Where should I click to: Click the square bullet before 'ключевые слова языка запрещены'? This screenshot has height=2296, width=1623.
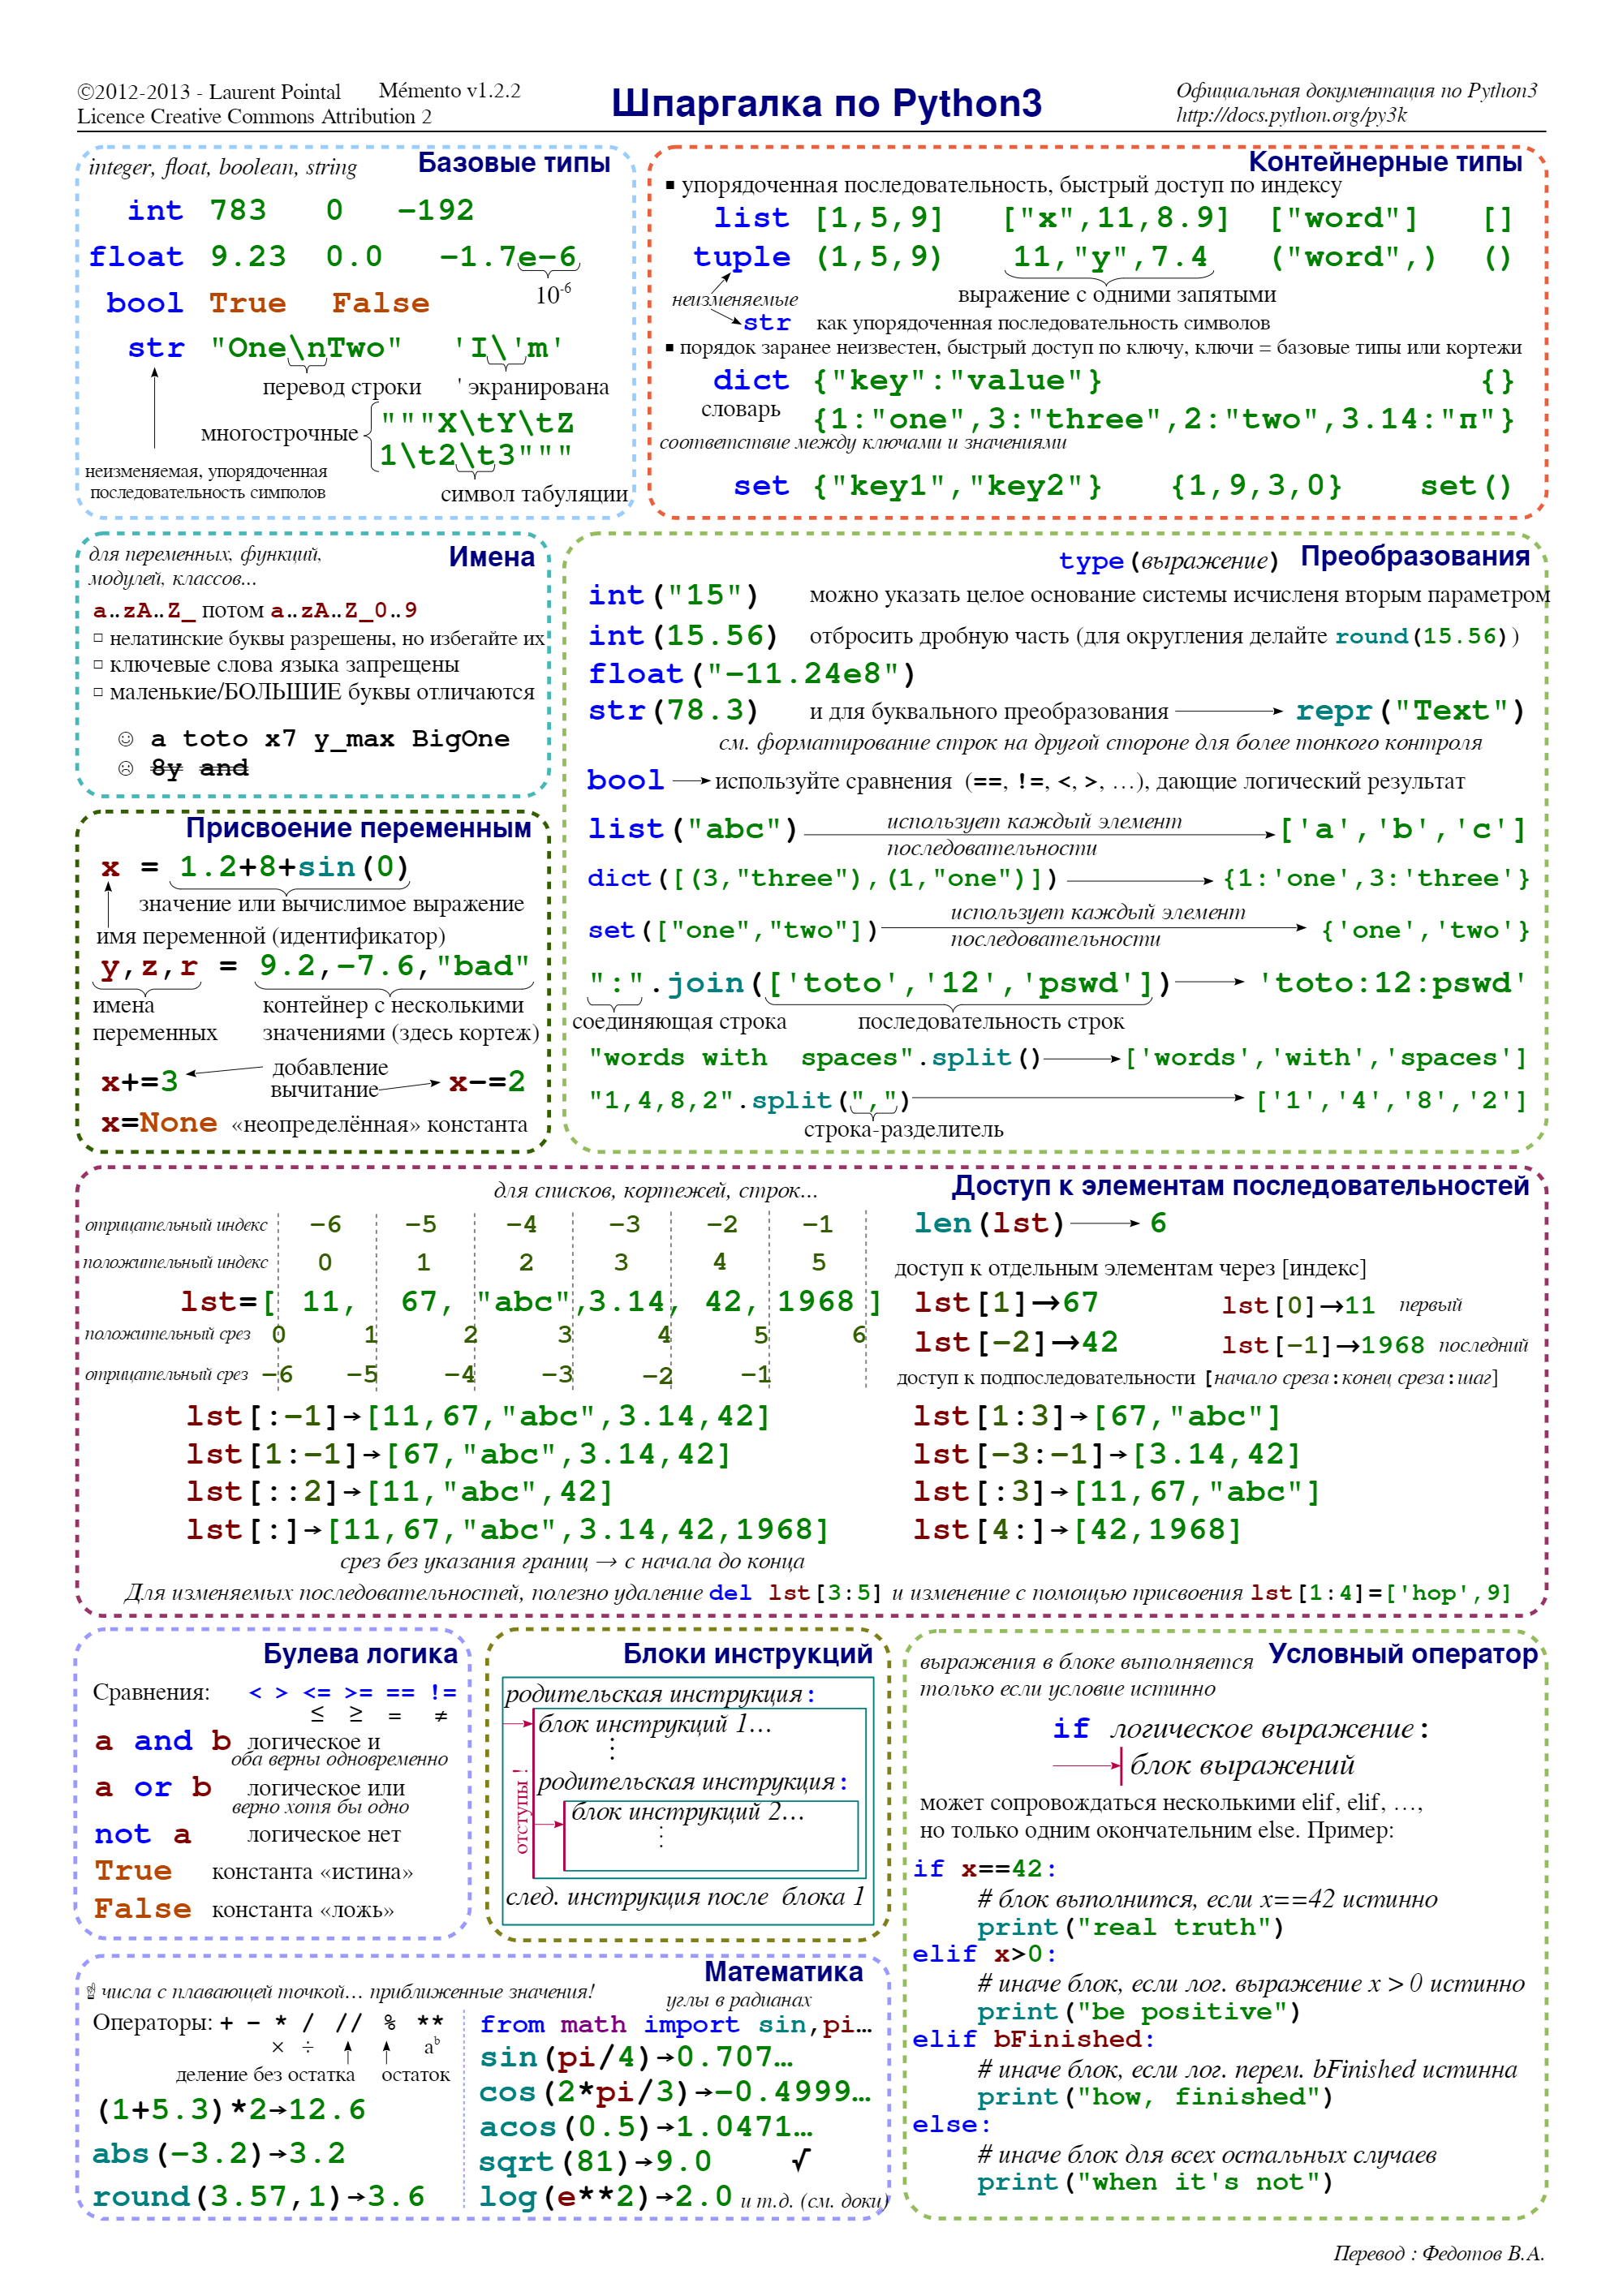click(x=98, y=664)
